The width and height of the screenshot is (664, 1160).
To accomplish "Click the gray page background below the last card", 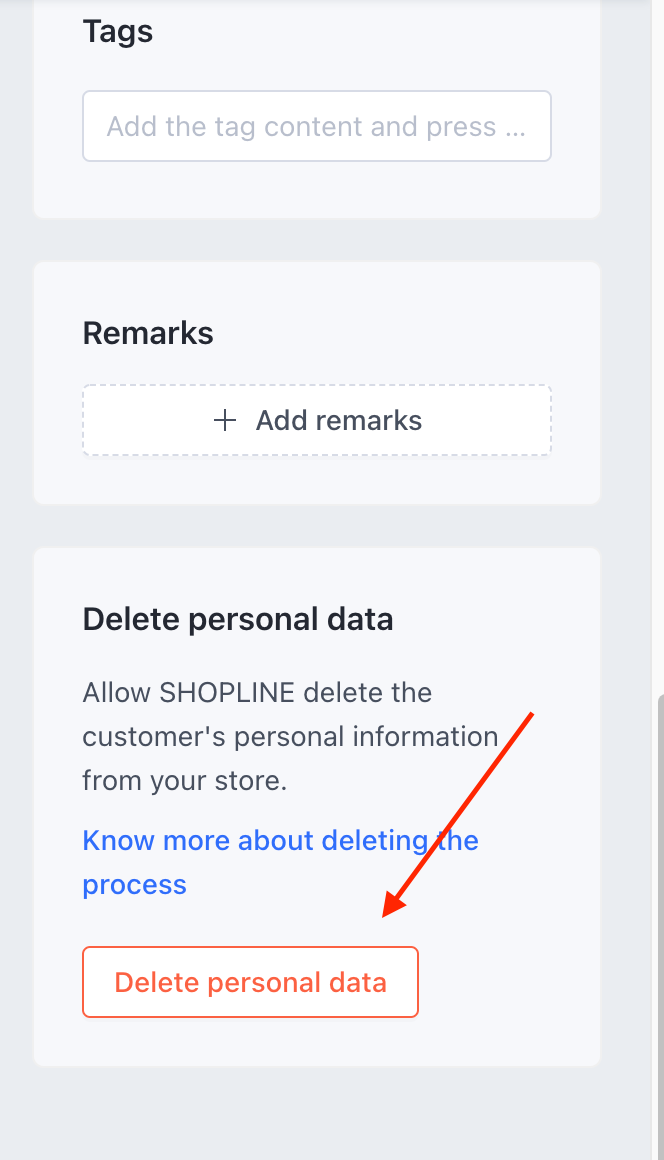I will [x=316, y=1112].
